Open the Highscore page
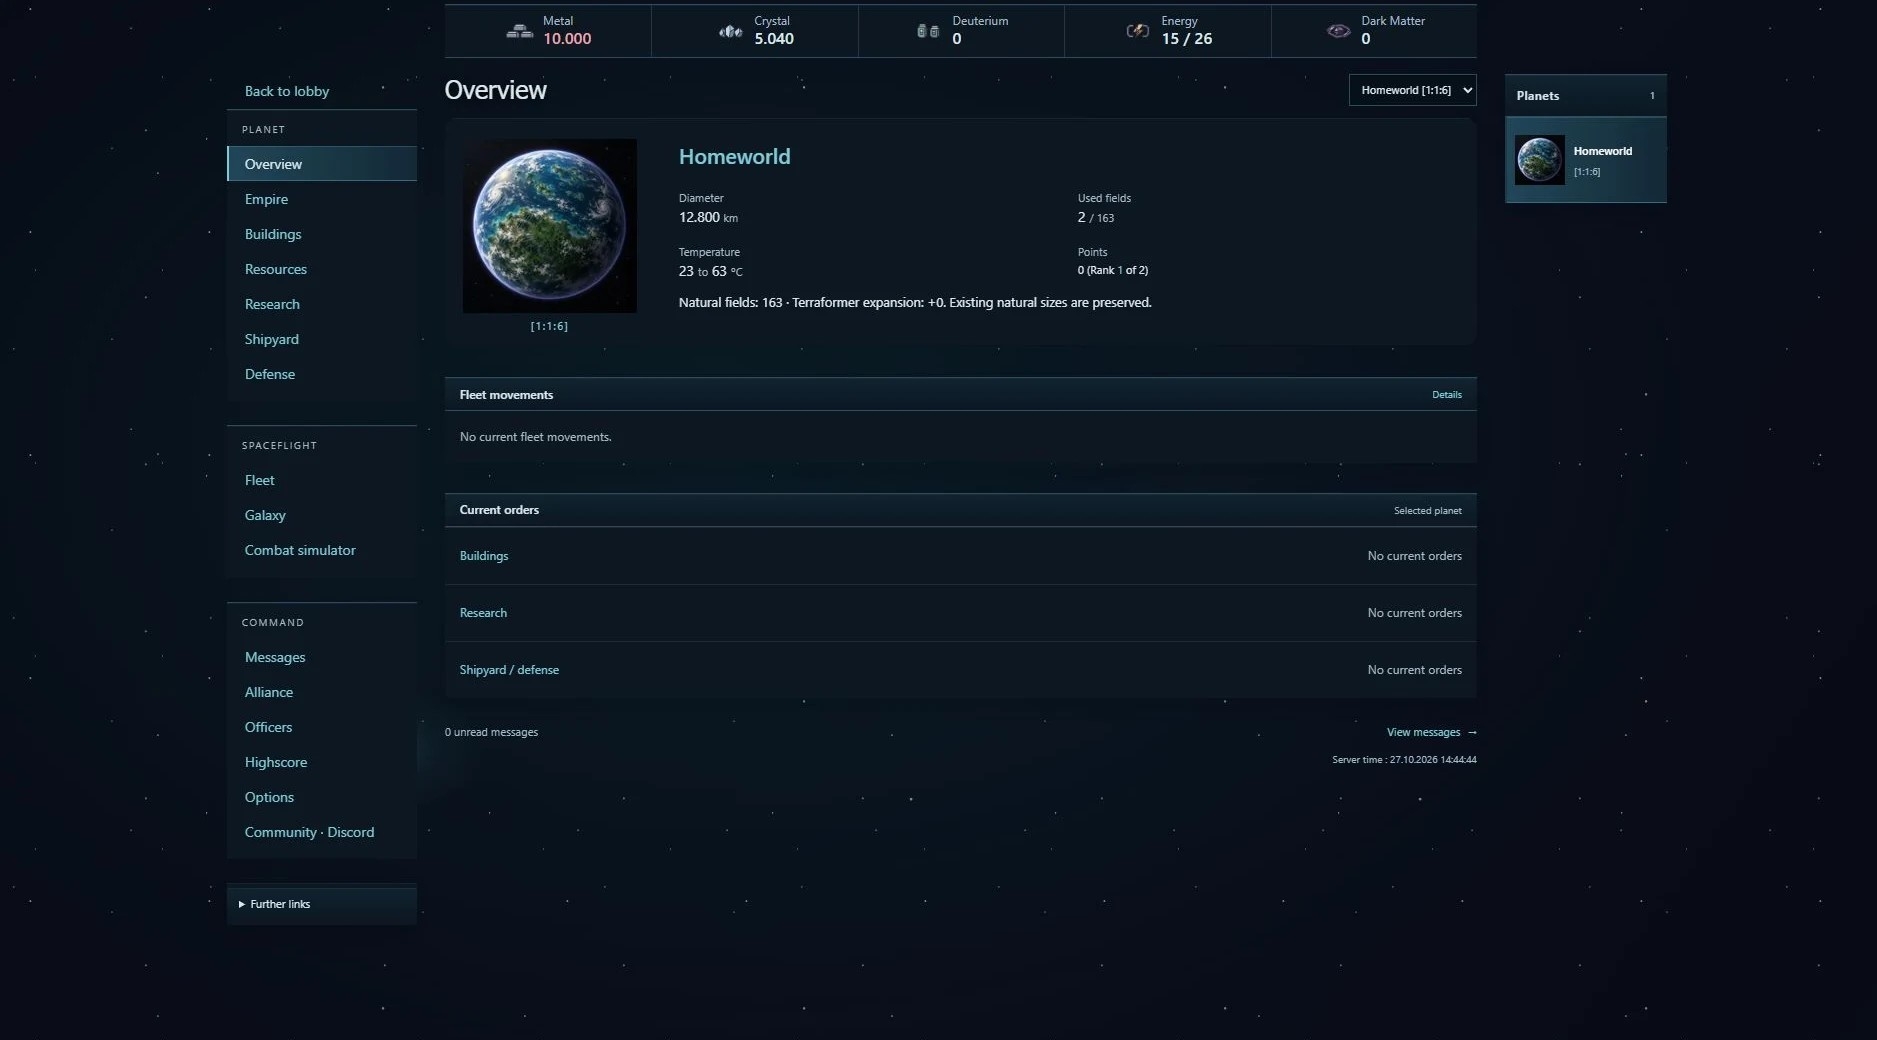1877x1040 pixels. click(322, 762)
